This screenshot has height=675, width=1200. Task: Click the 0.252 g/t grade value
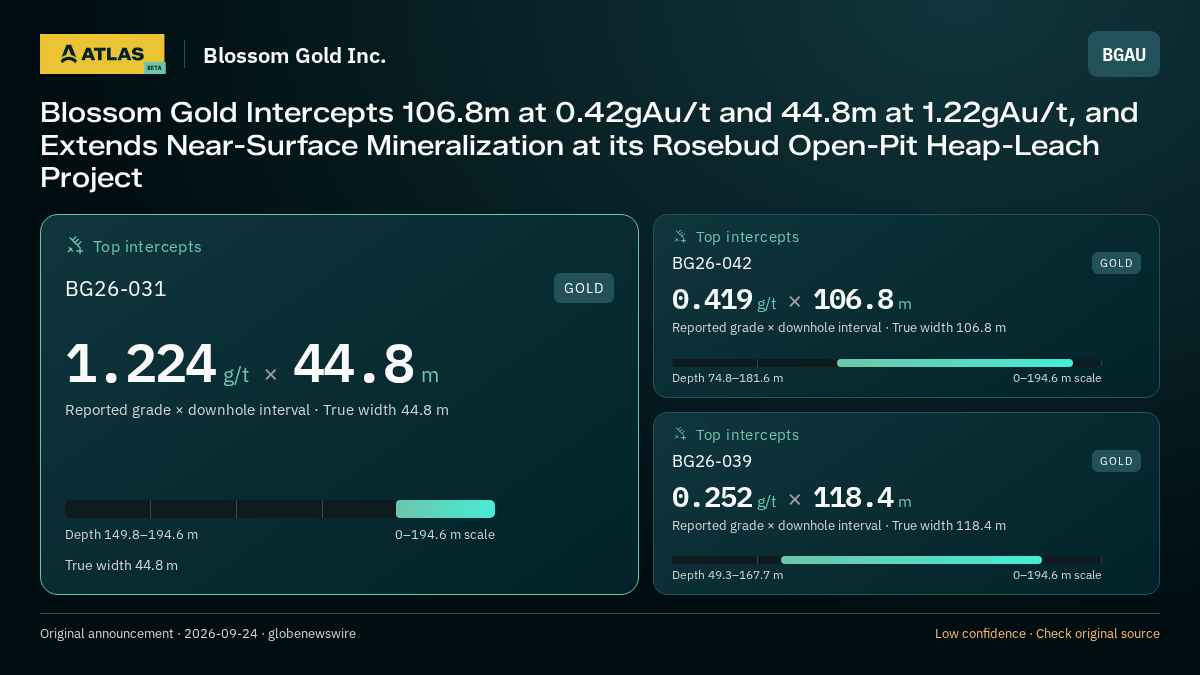(x=724, y=498)
